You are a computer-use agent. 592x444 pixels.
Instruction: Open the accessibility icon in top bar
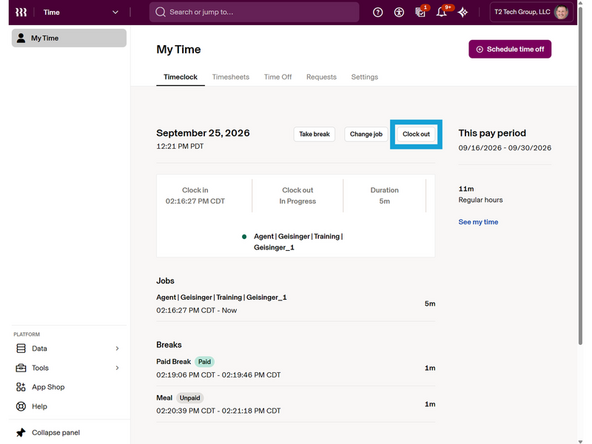point(399,12)
